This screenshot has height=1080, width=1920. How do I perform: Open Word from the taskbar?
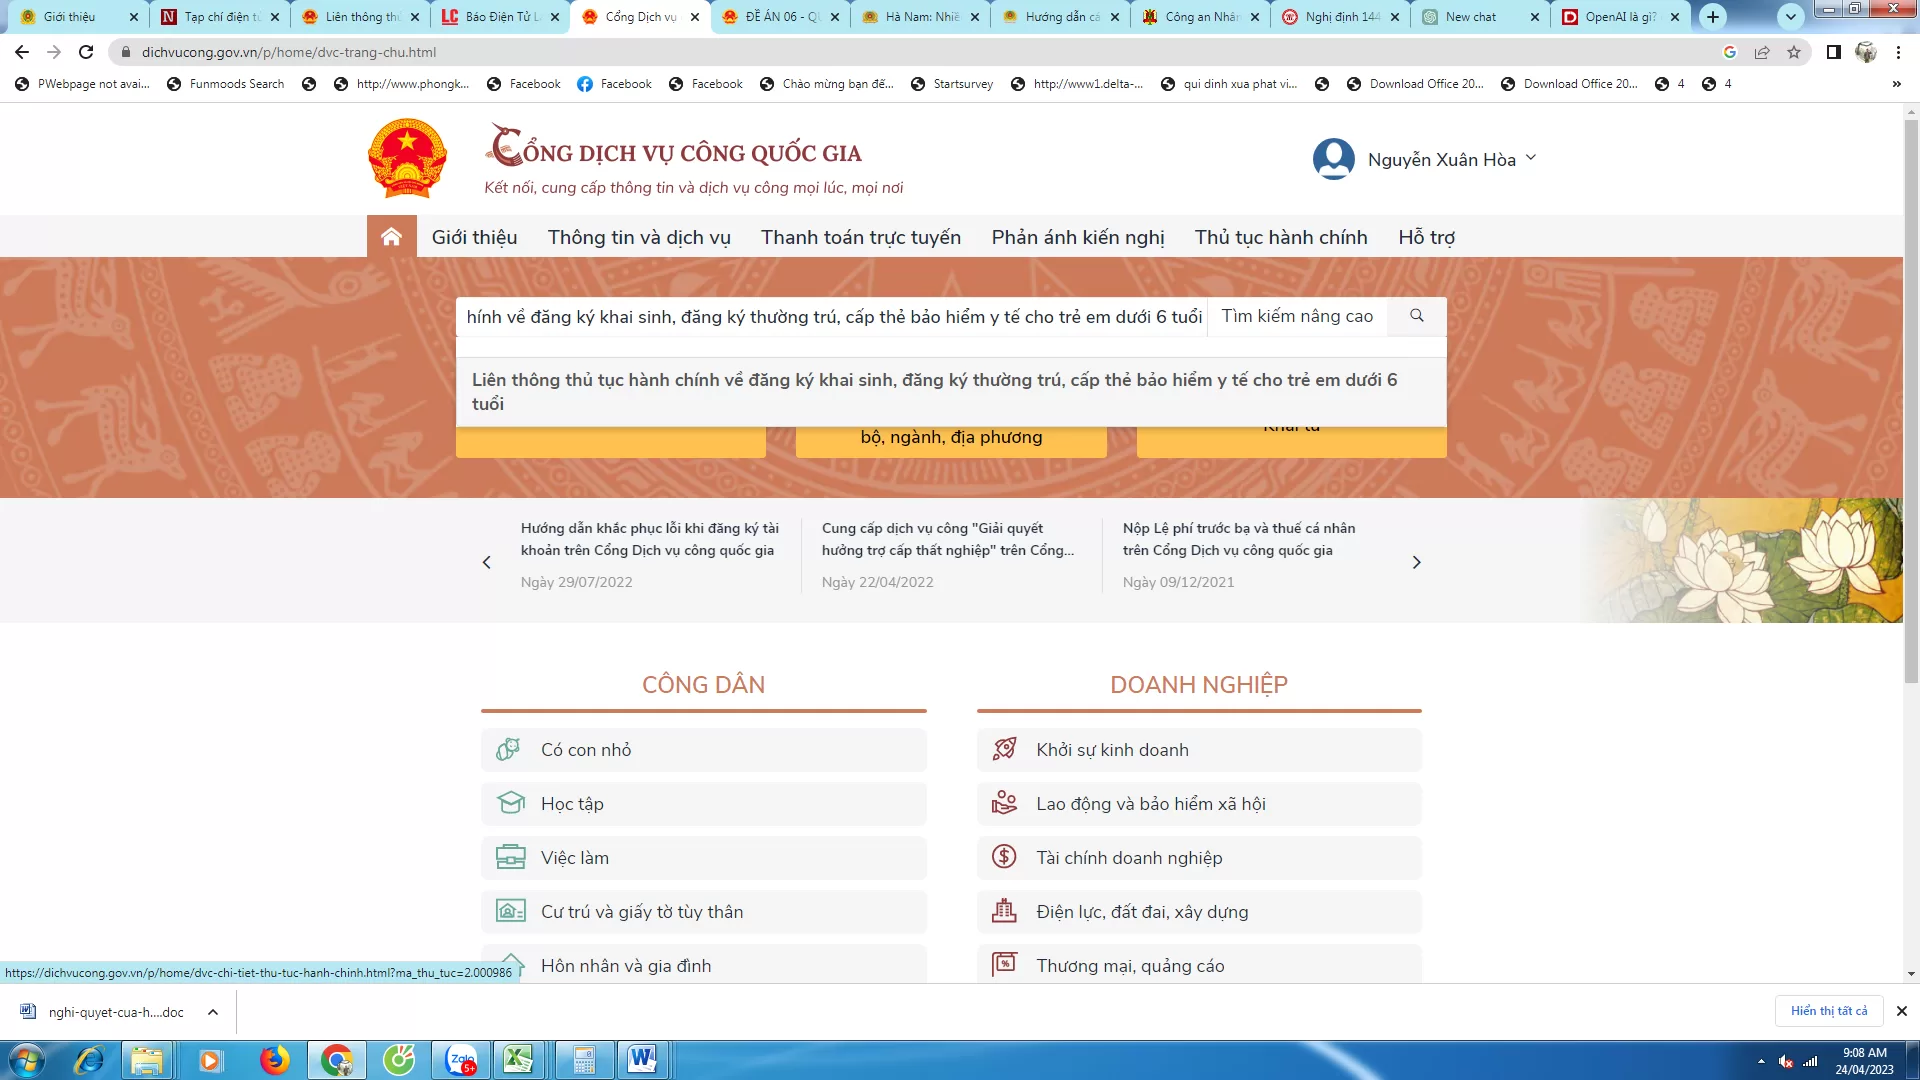642,1060
